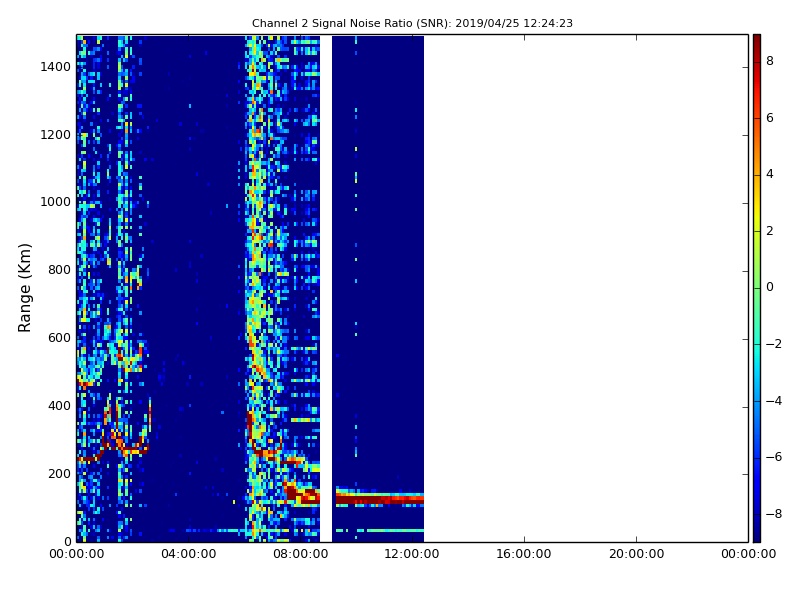The width and height of the screenshot is (800, 600).
Task: Click the 1200 y-axis tick label
Action: pos(56,135)
